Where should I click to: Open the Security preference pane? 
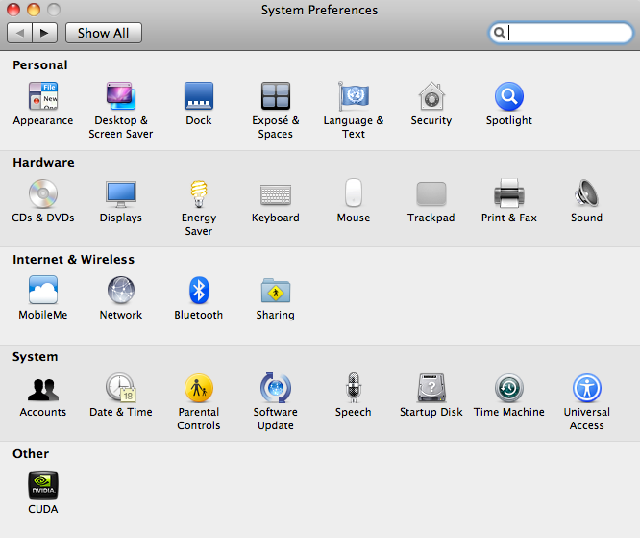431,98
